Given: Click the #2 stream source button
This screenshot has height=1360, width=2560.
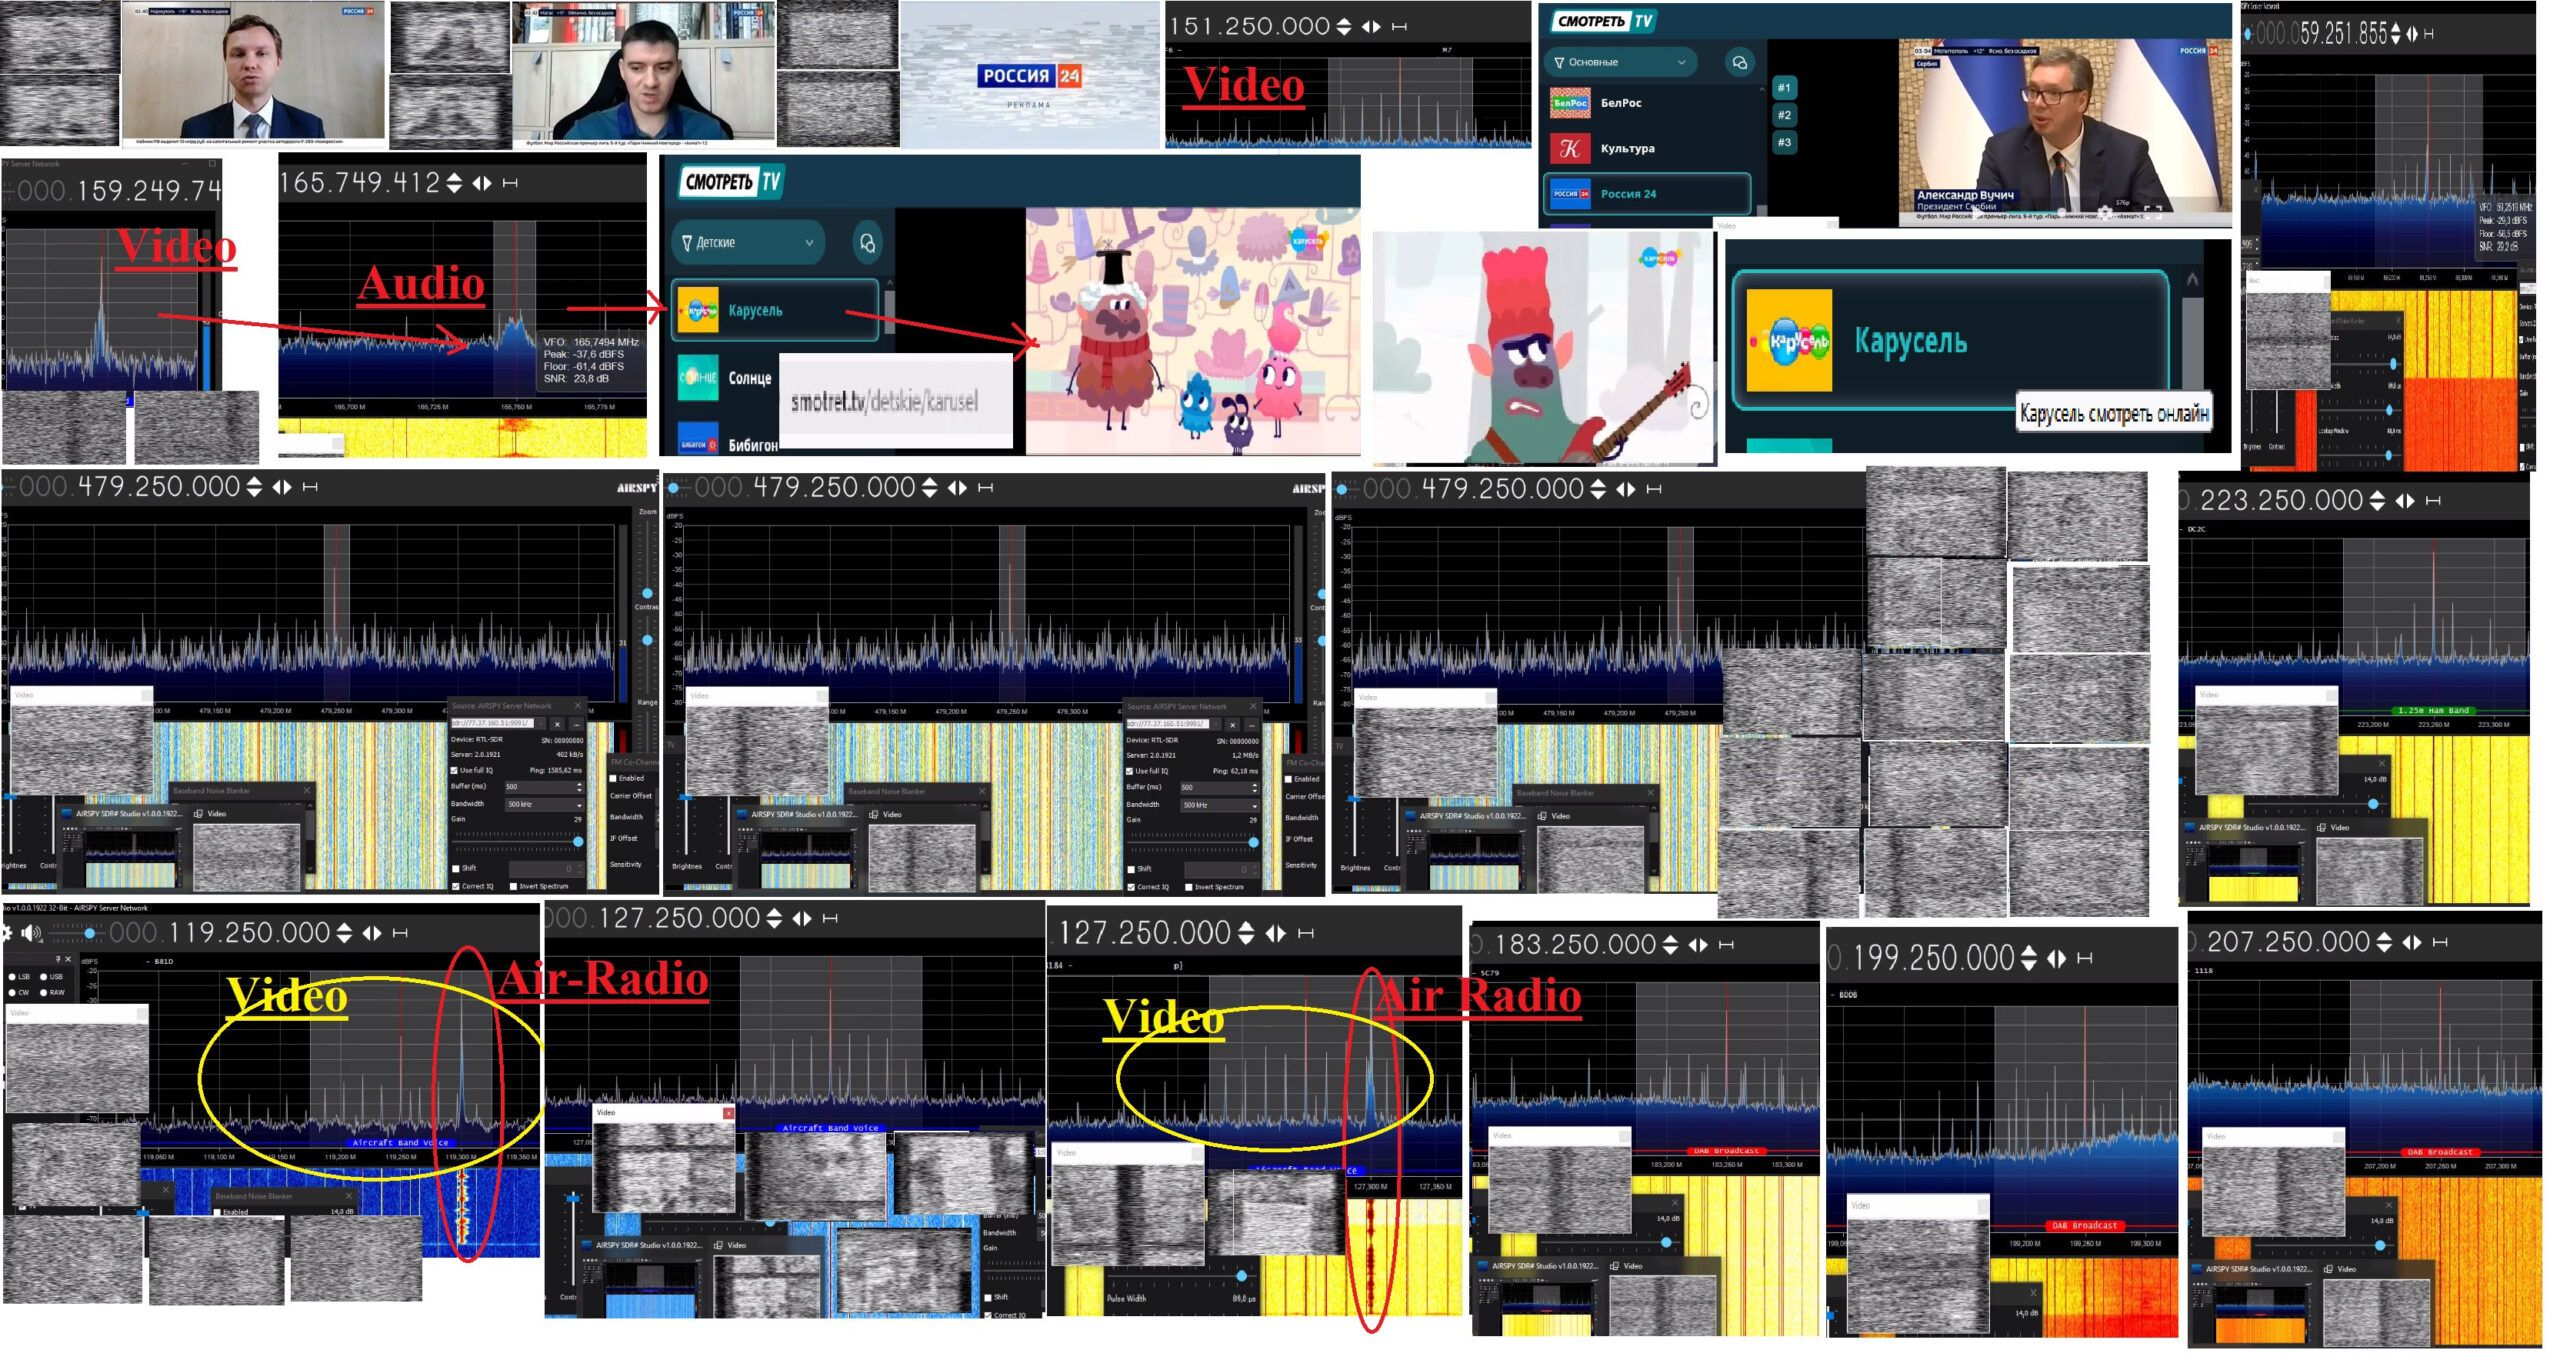Looking at the screenshot, I should [1784, 115].
